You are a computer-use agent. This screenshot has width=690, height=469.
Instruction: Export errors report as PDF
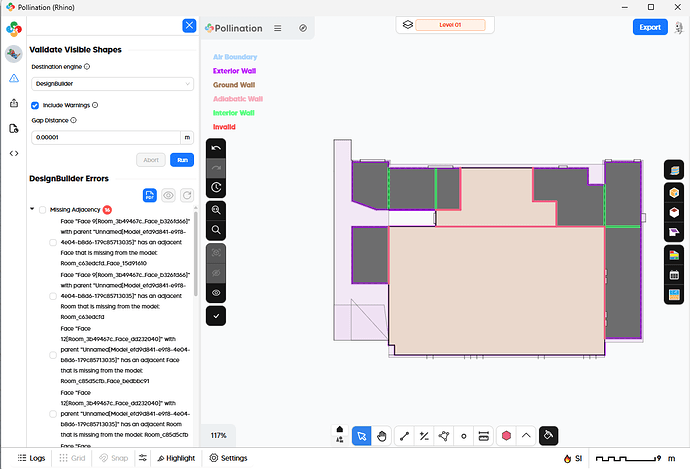pyautogui.click(x=150, y=195)
